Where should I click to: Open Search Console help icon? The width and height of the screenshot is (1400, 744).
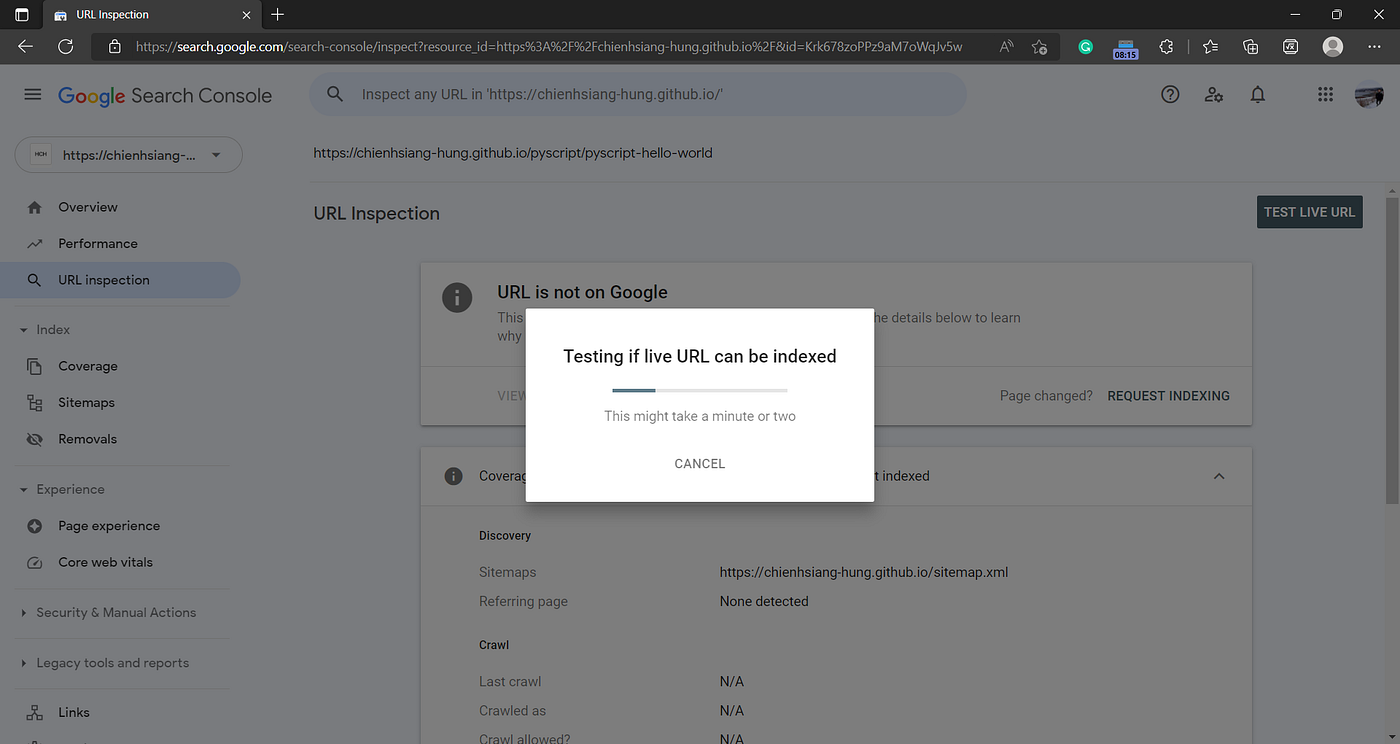(x=1170, y=94)
